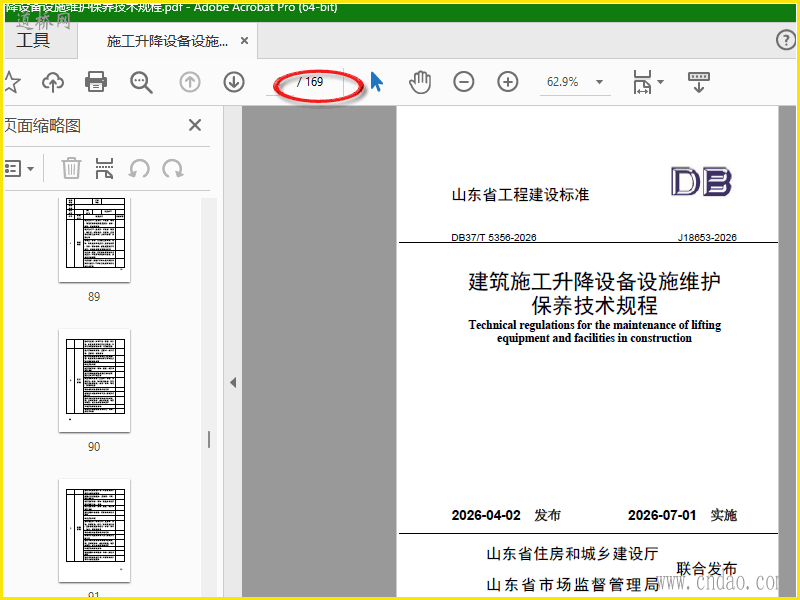
Task: Expand the fit page width options dropdown
Action: [660, 82]
